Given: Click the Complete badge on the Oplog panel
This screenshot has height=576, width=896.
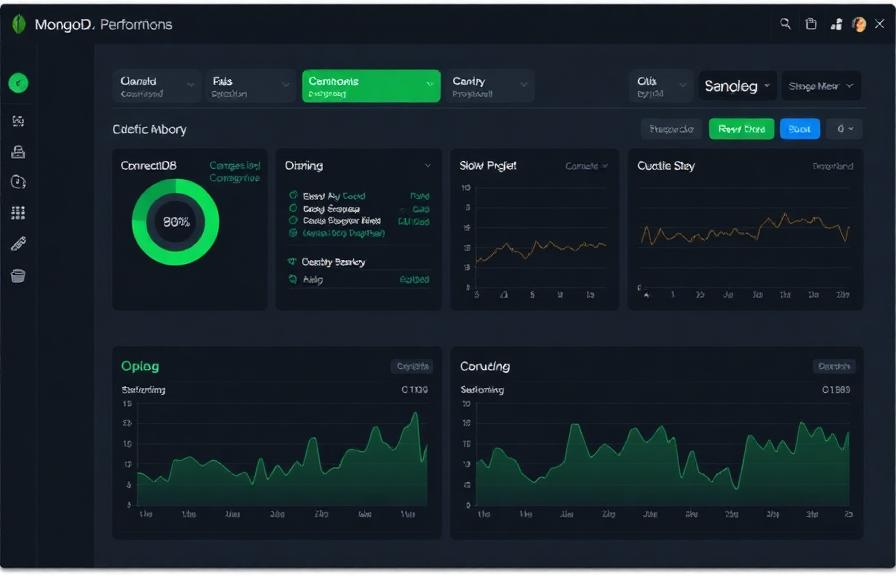Looking at the screenshot, I should click(412, 366).
